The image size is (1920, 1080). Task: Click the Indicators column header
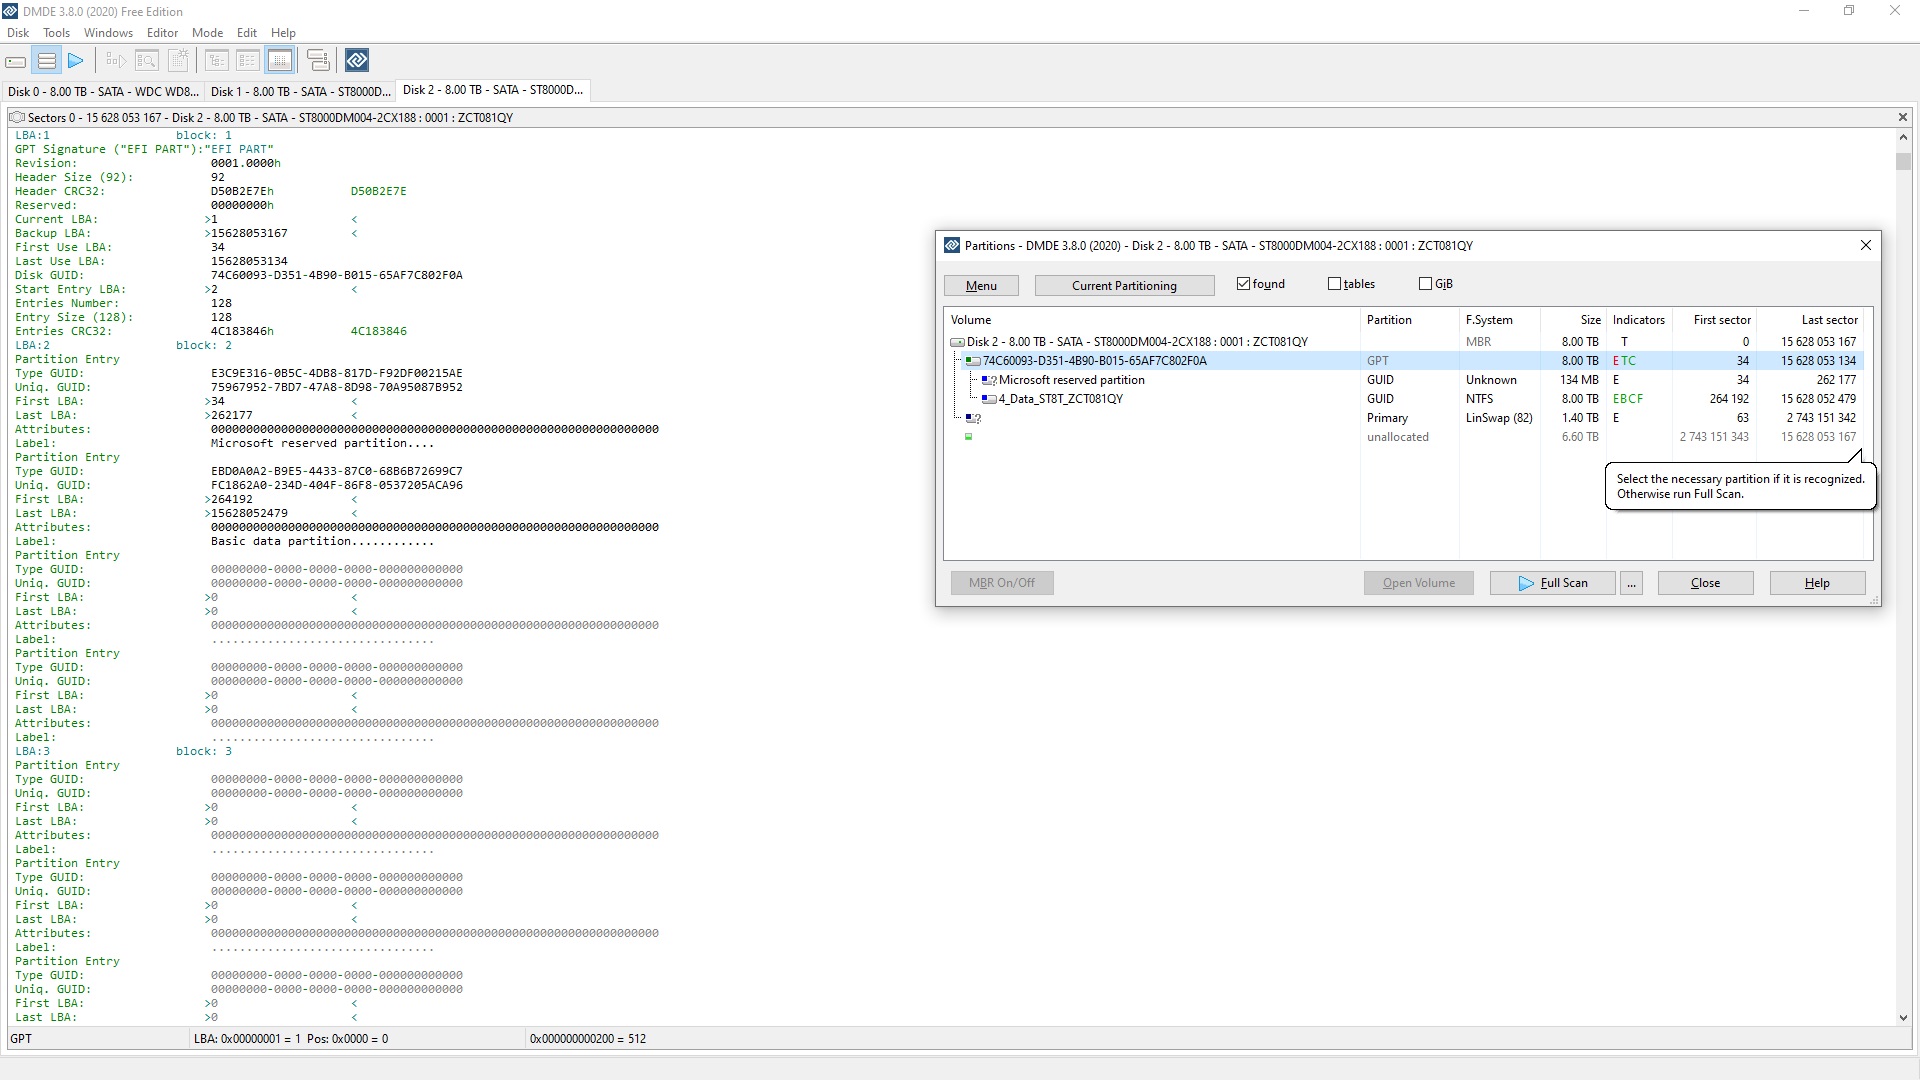[1639, 320]
